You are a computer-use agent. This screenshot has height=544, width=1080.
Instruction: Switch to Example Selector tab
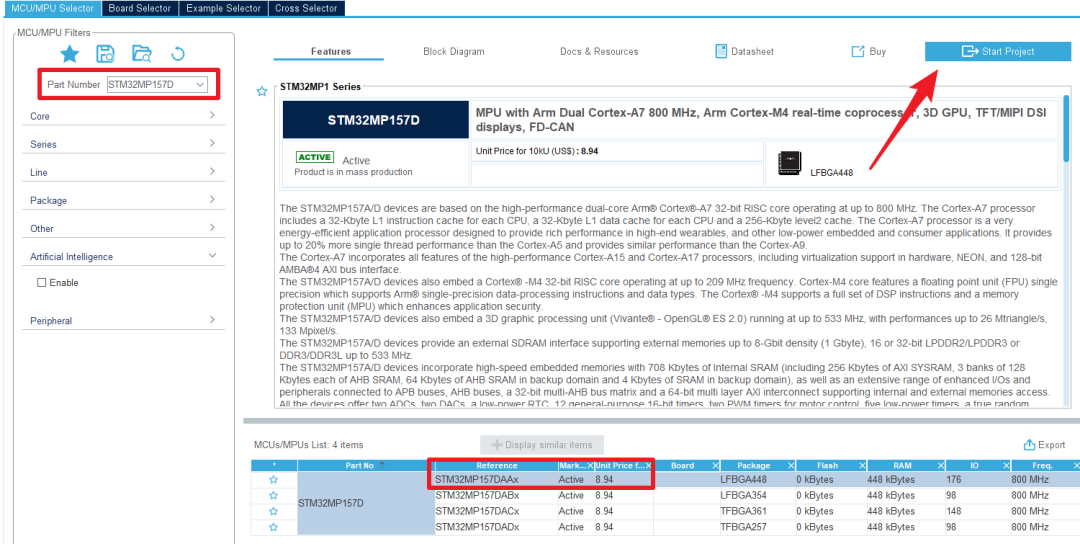click(223, 8)
